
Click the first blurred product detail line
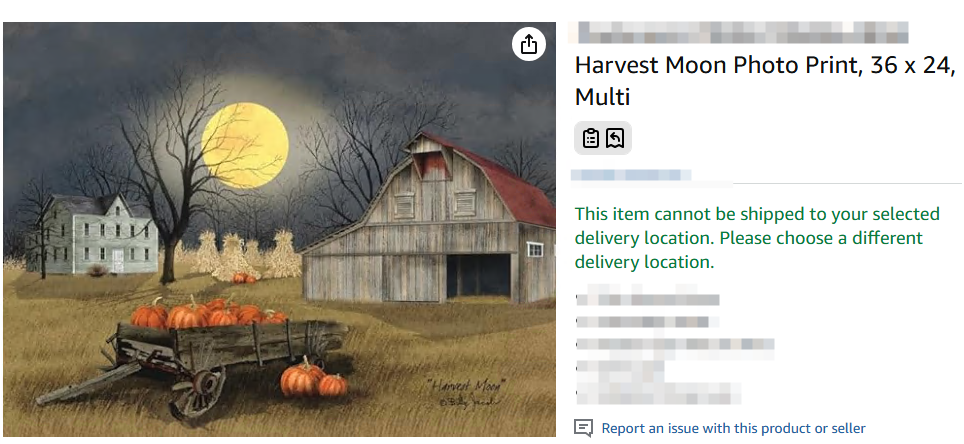(650, 299)
